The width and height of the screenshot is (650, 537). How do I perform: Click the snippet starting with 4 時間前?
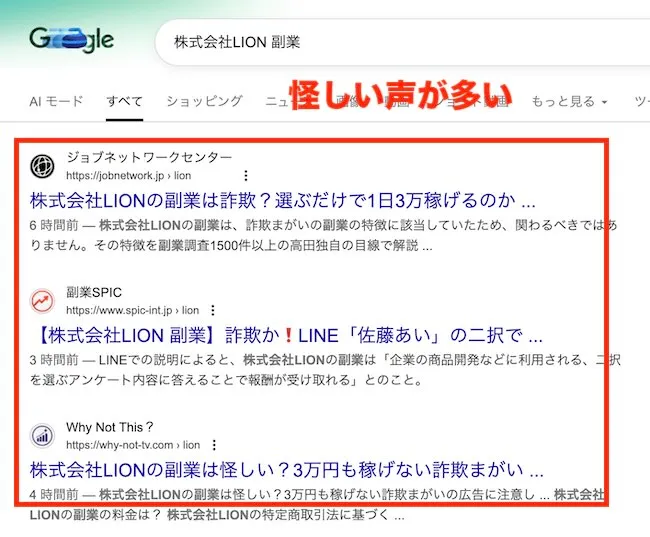317,505
